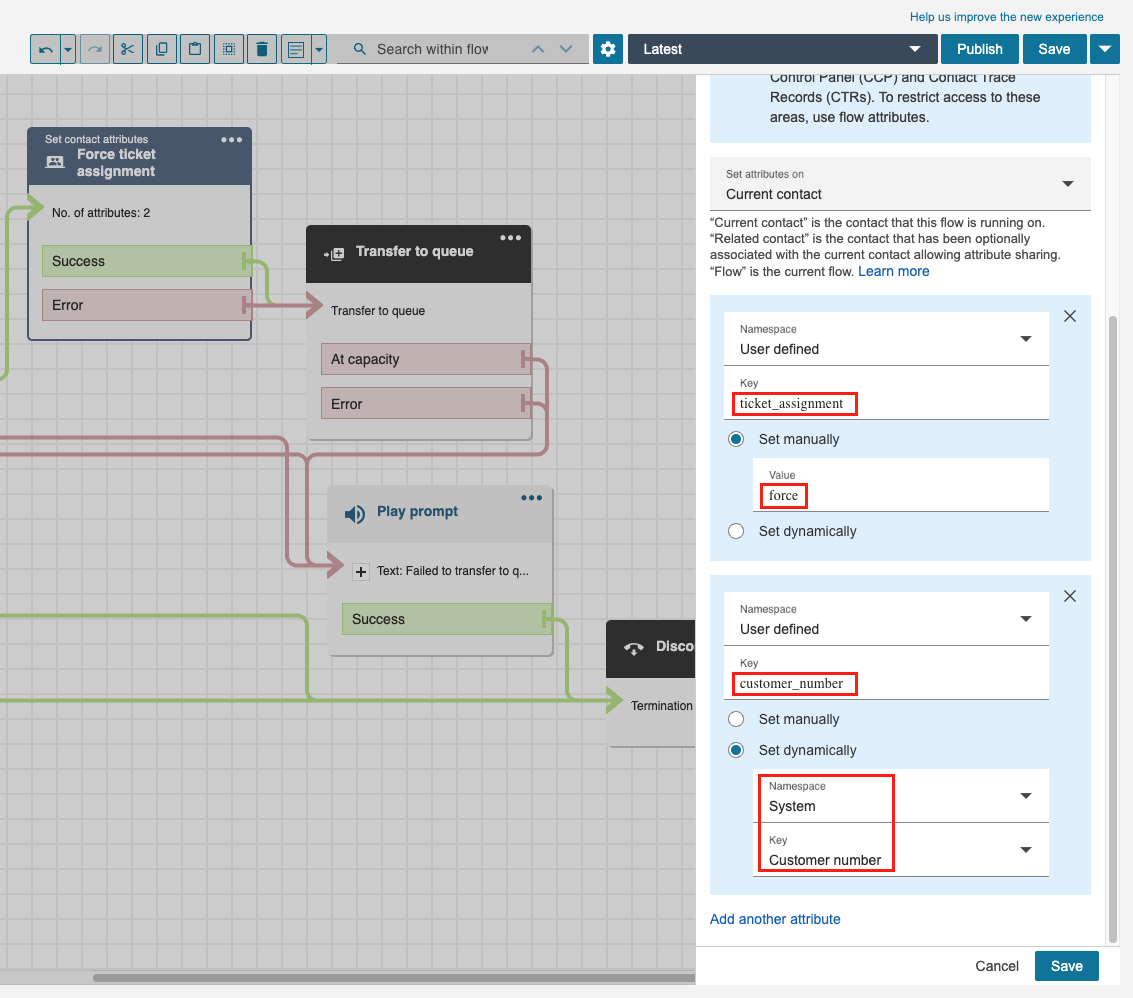Click the Add another attribute link

775,919
